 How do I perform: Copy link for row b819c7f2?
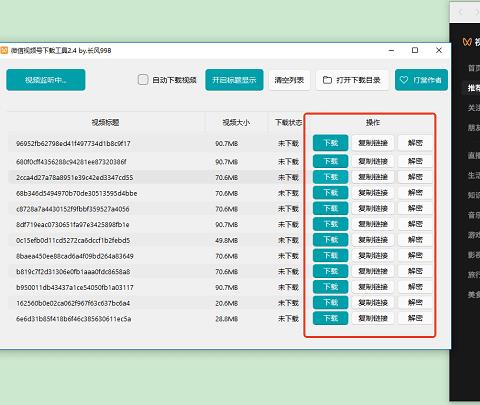pos(373,271)
